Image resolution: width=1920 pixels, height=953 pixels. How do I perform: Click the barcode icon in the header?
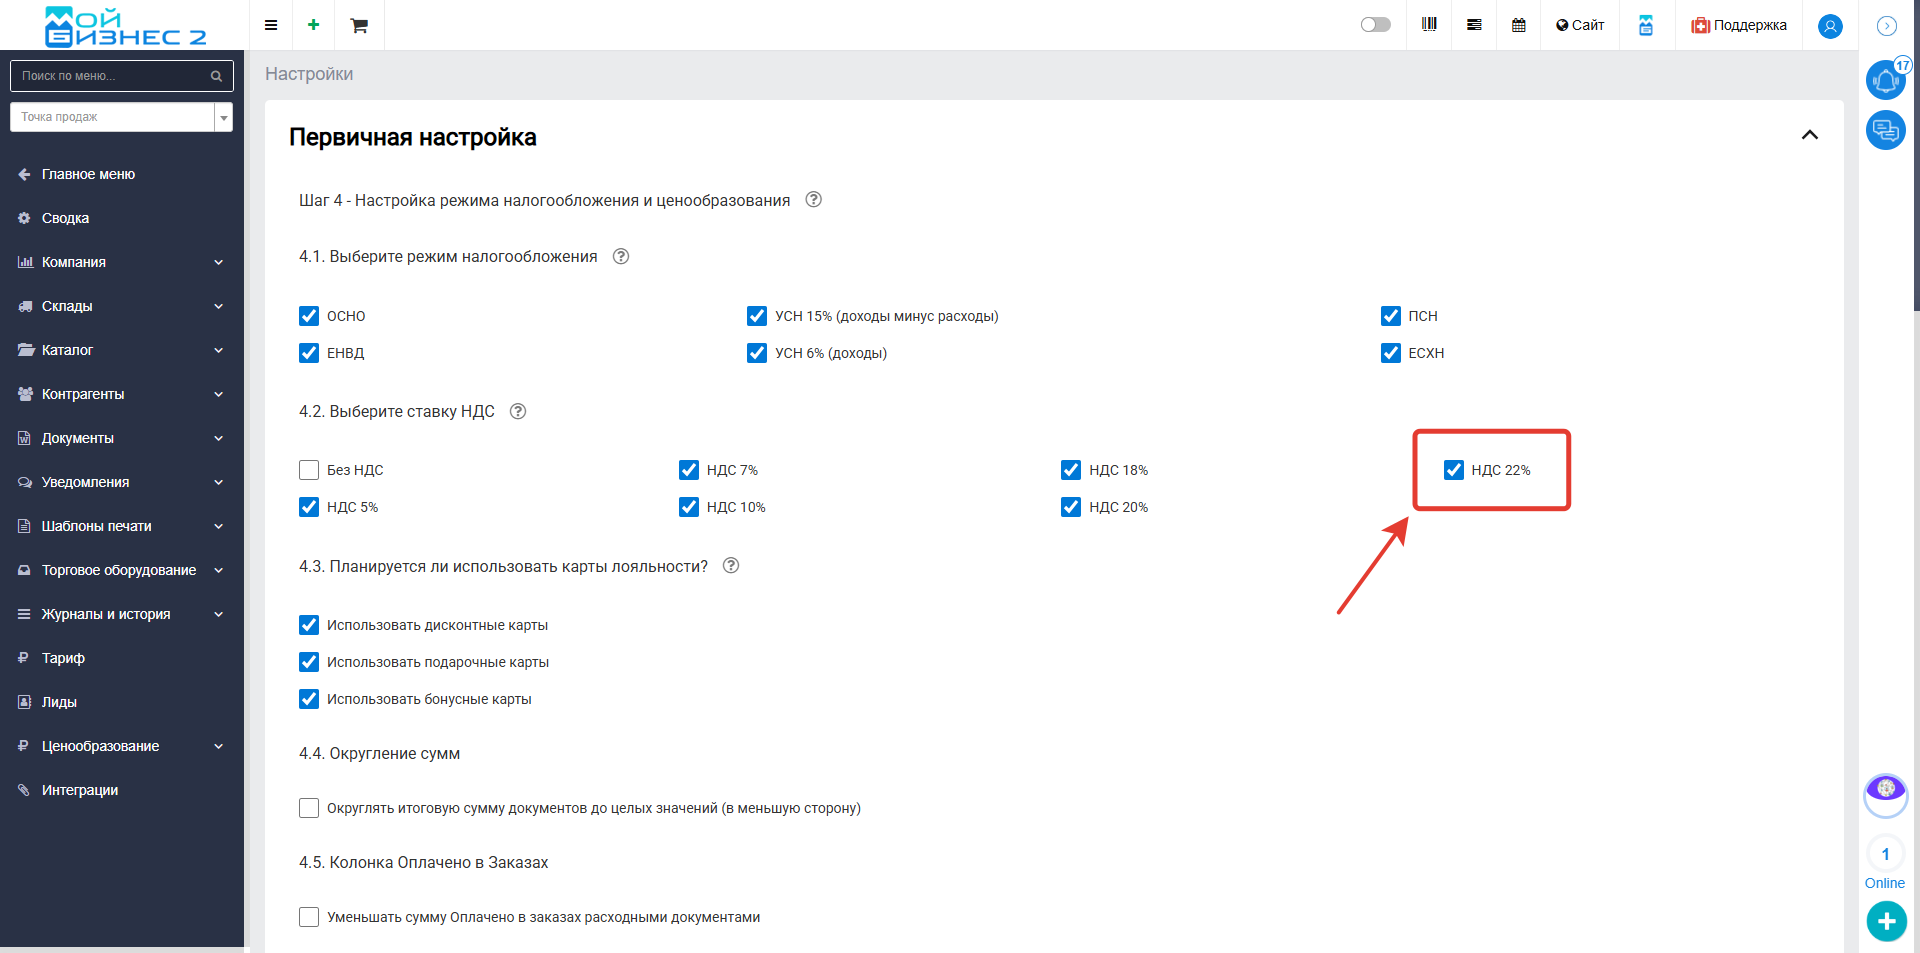pyautogui.click(x=1429, y=25)
